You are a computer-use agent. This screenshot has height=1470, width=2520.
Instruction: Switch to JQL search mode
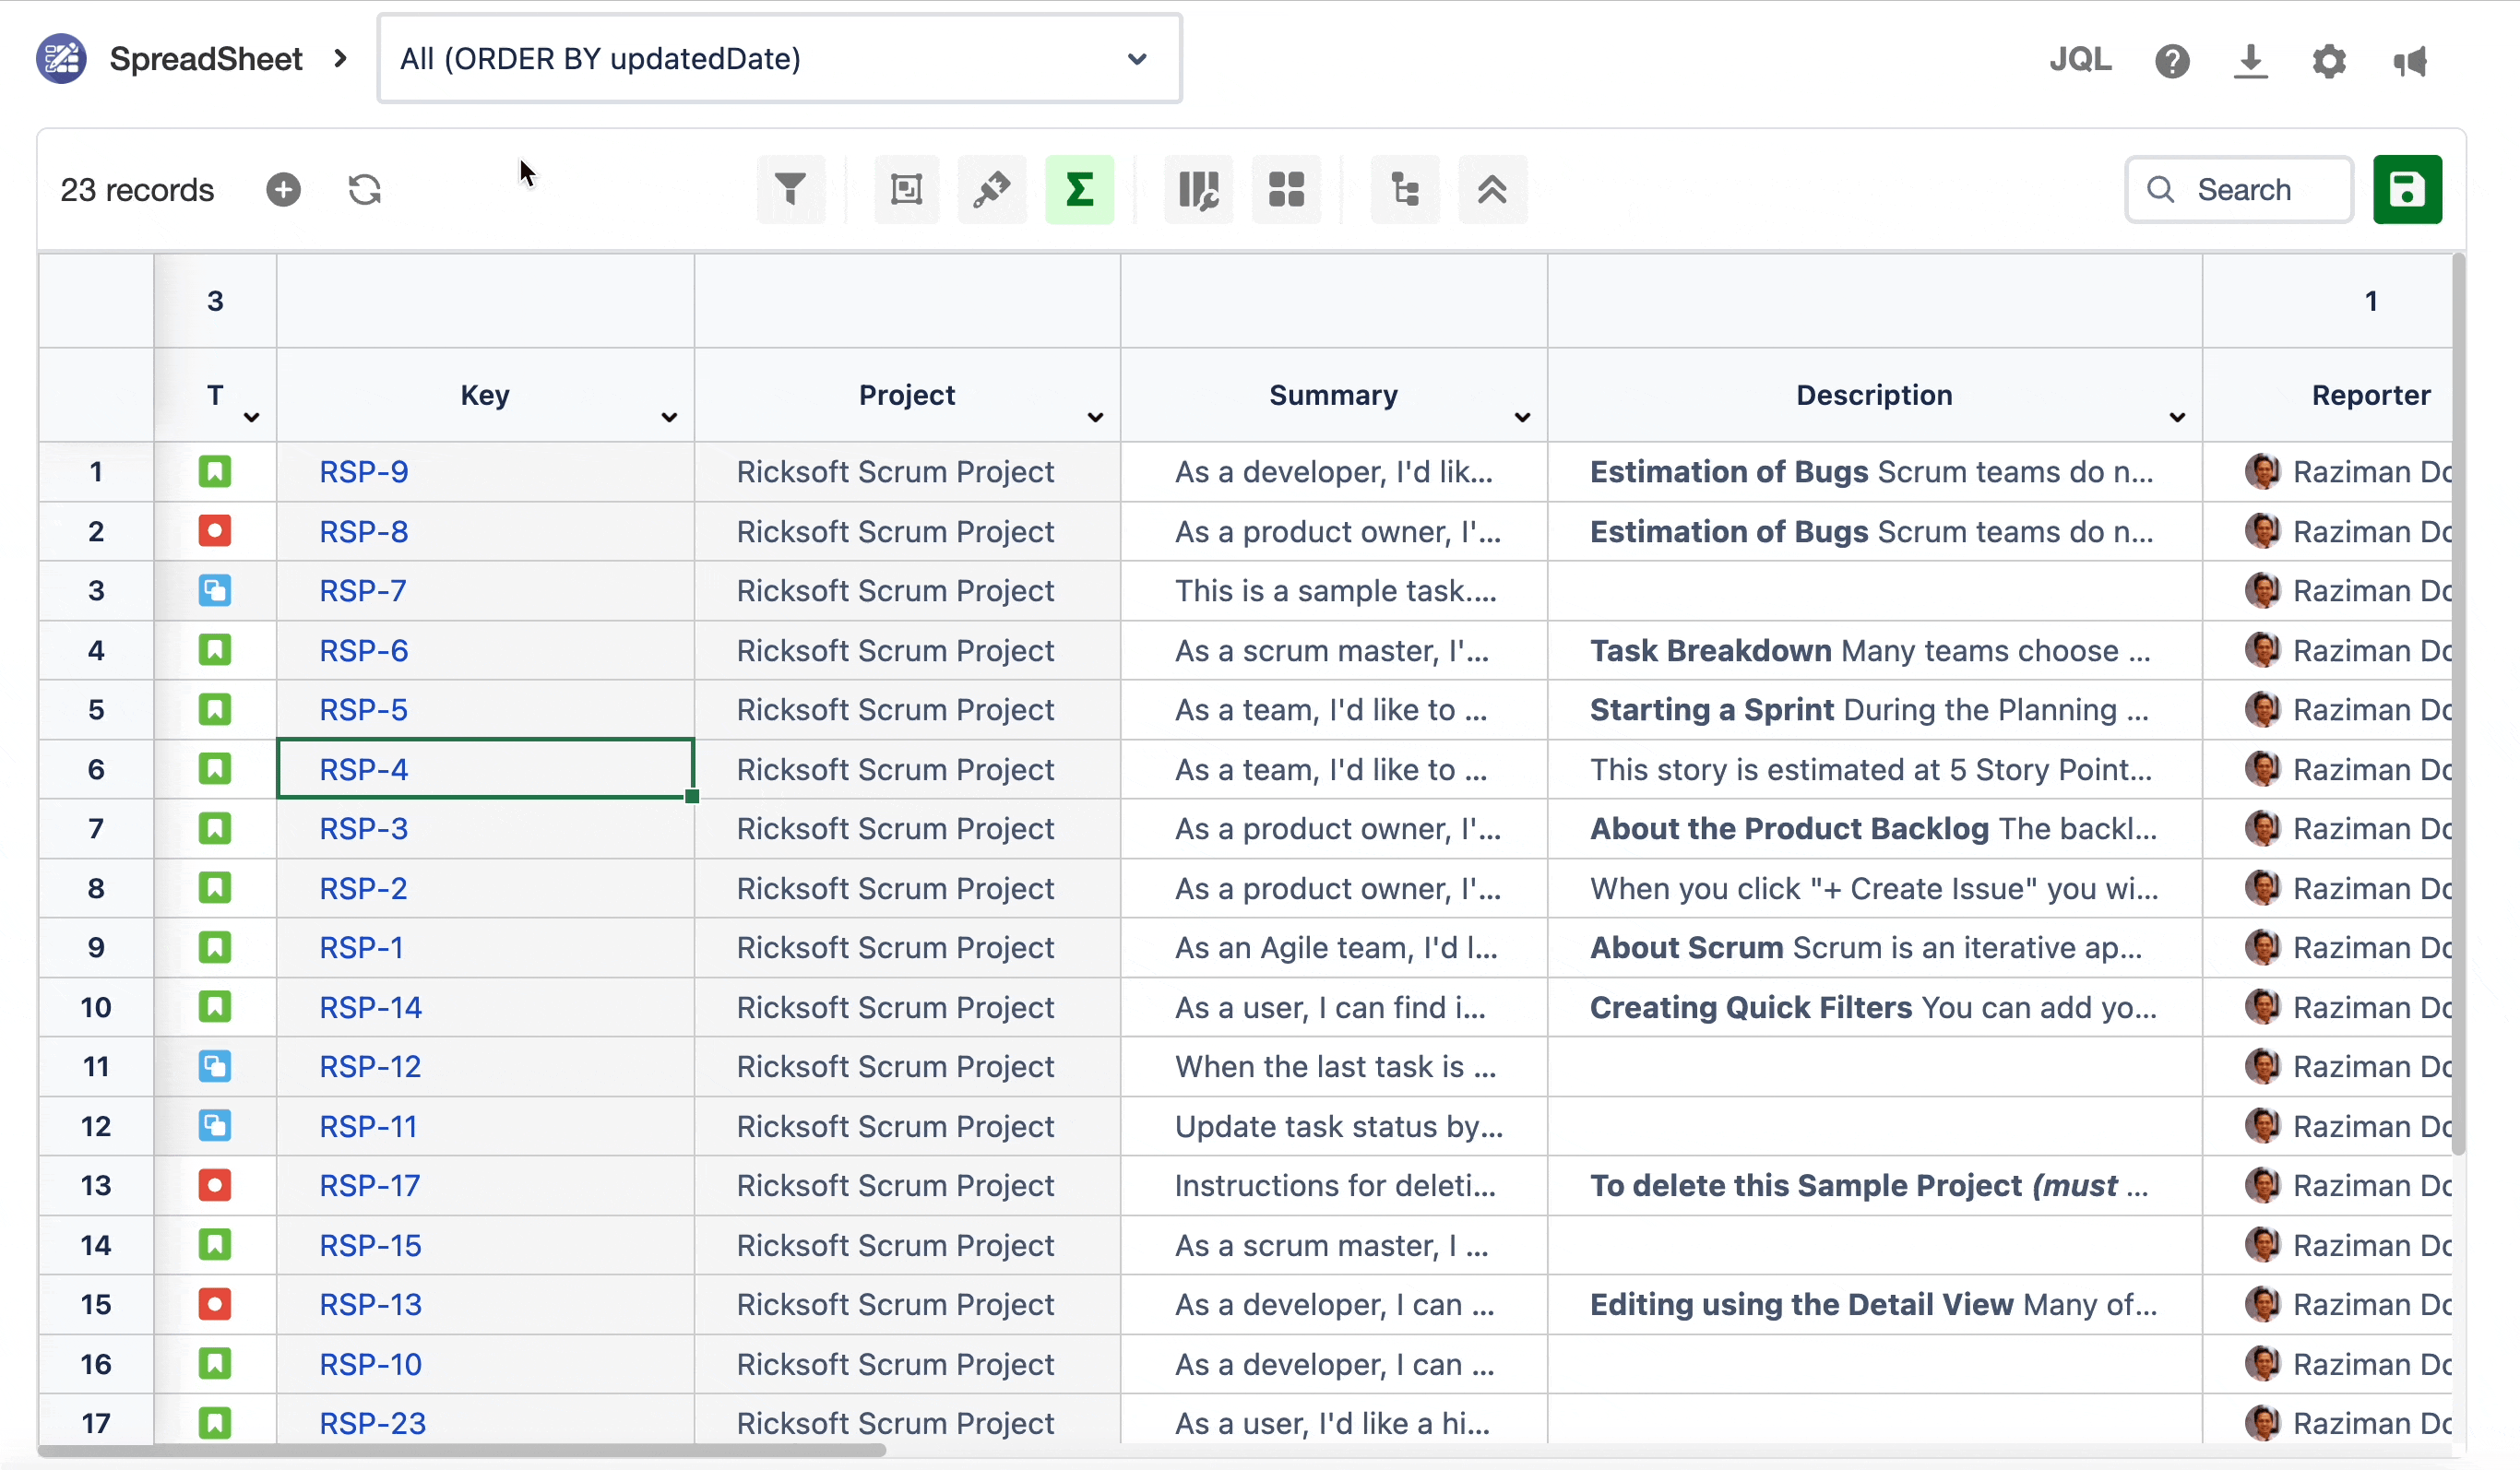pyautogui.click(x=2080, y=59)
